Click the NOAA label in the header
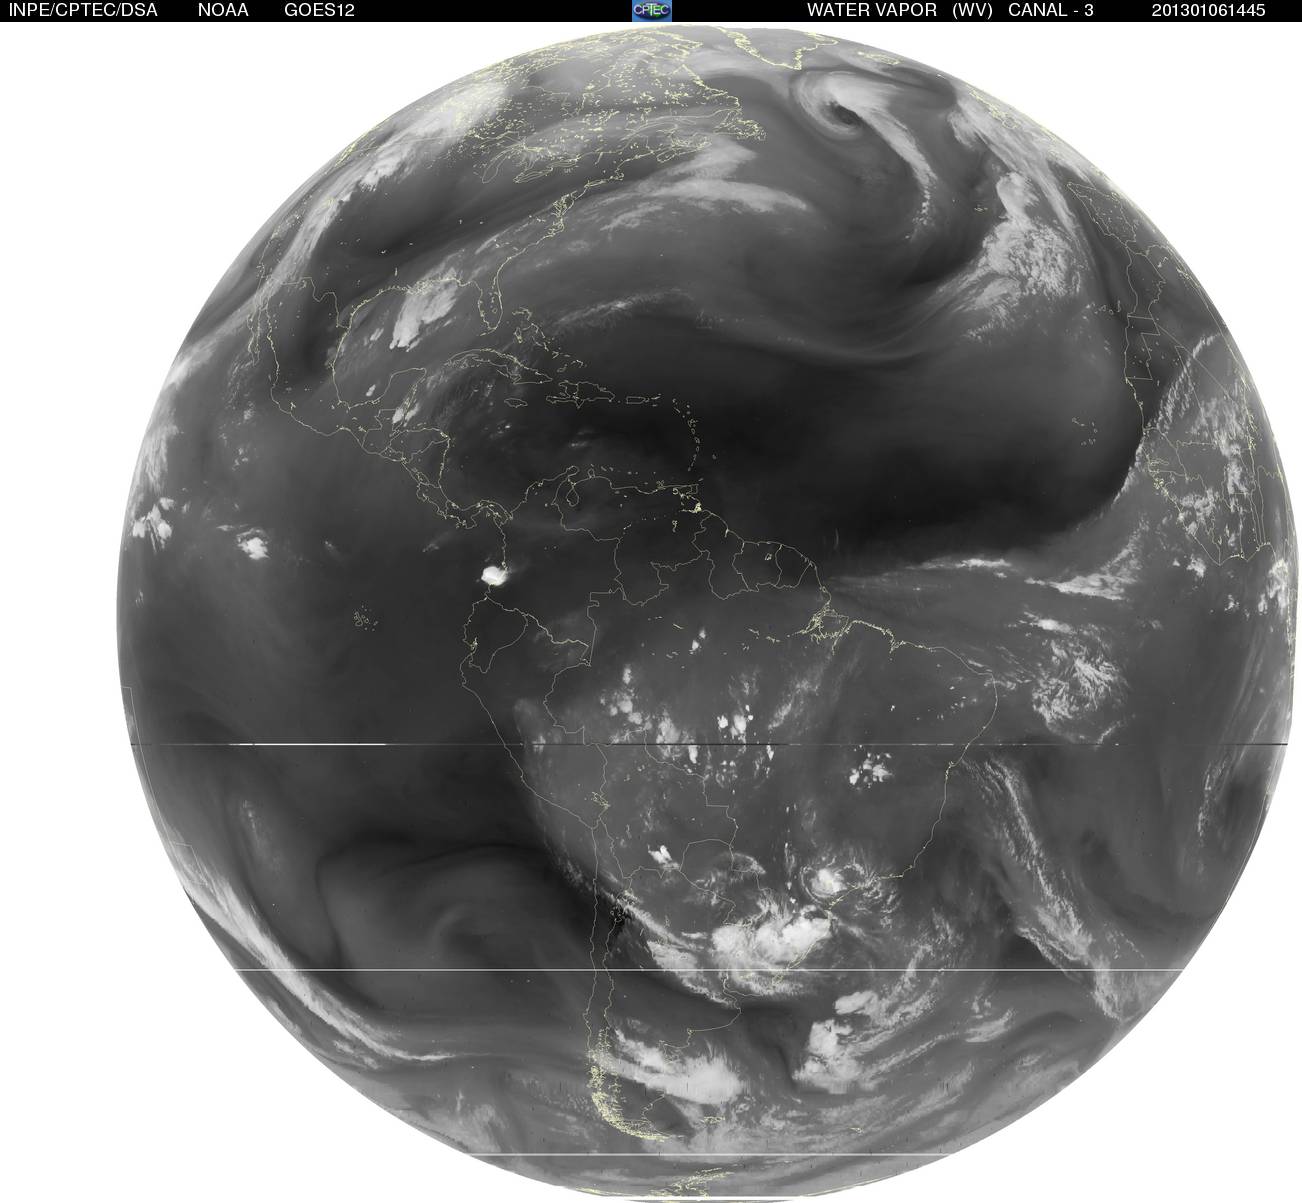 [223, 10]
